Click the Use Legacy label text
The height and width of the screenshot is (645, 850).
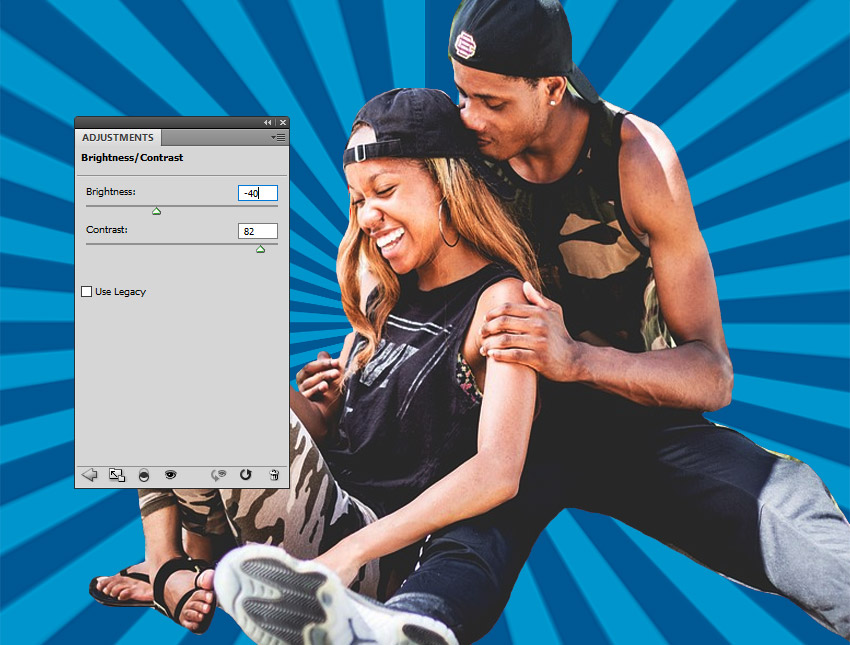(120, 292)
